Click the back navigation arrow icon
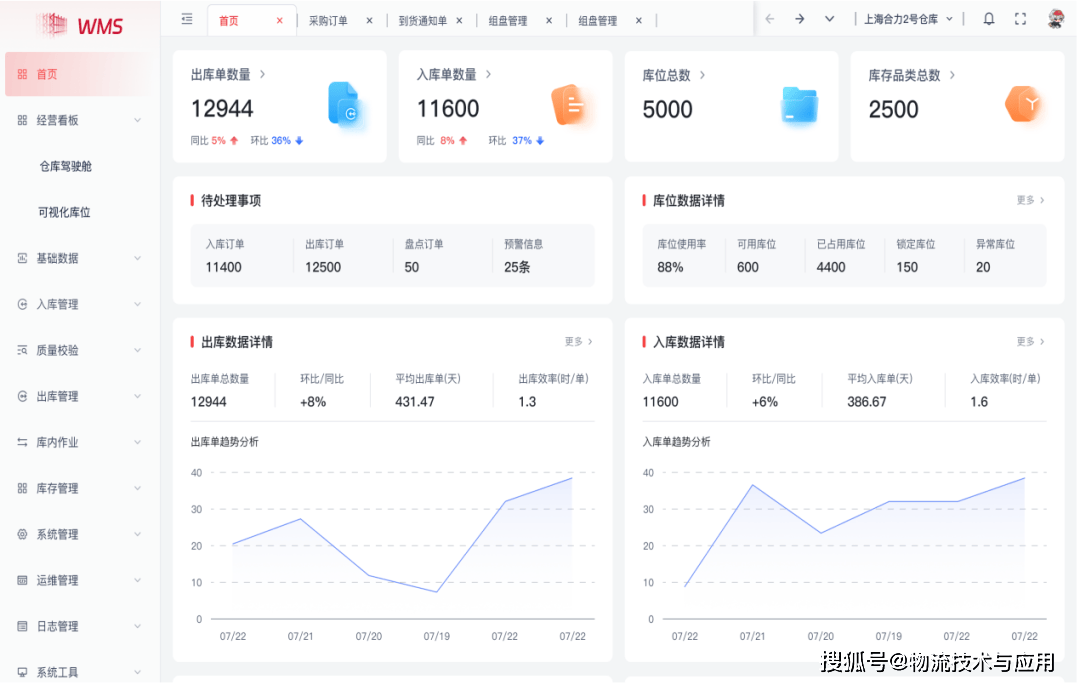 click(770, 18)
